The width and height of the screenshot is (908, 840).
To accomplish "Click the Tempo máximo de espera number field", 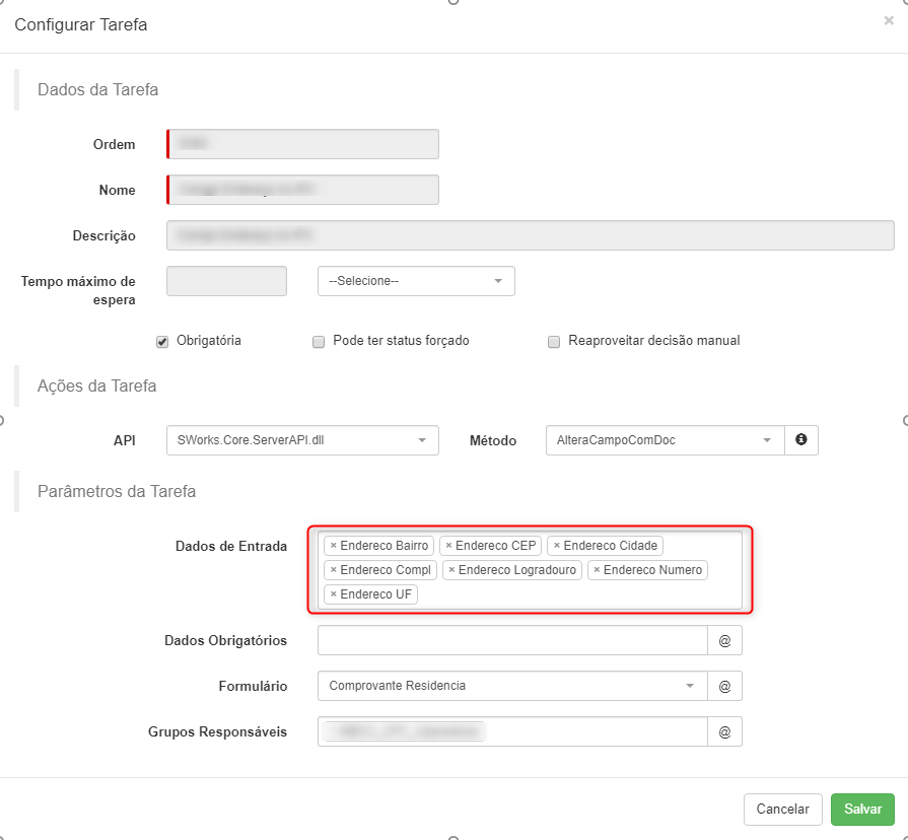I will click(x=226, y=281).
